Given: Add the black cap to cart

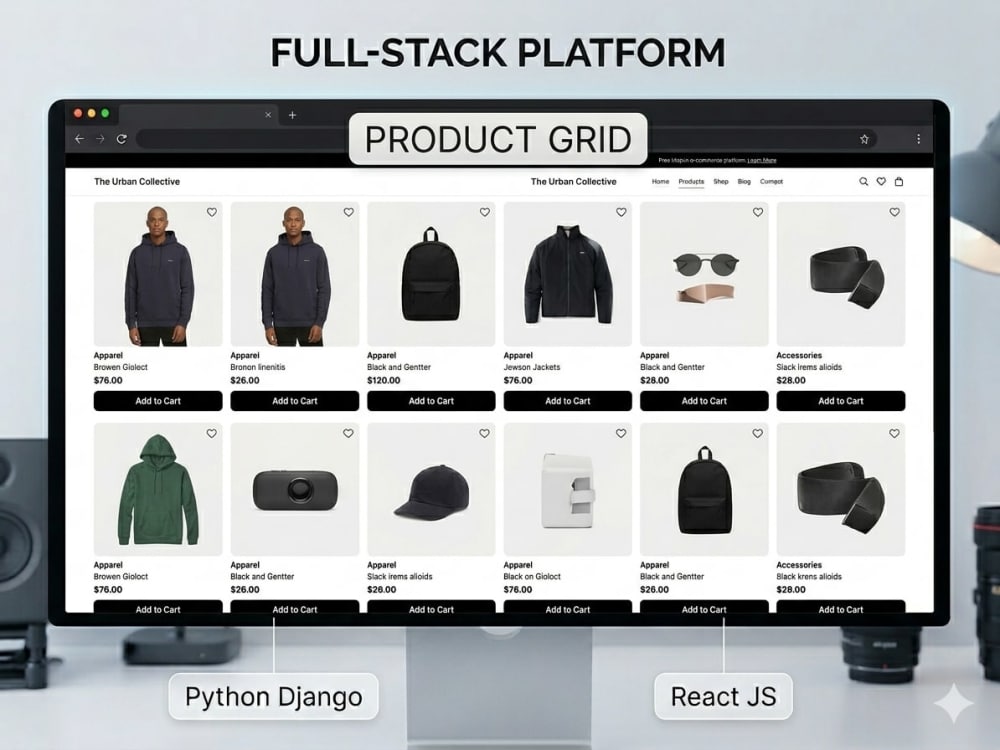Looking at the screenshot, I should click(x=431, y=607).
